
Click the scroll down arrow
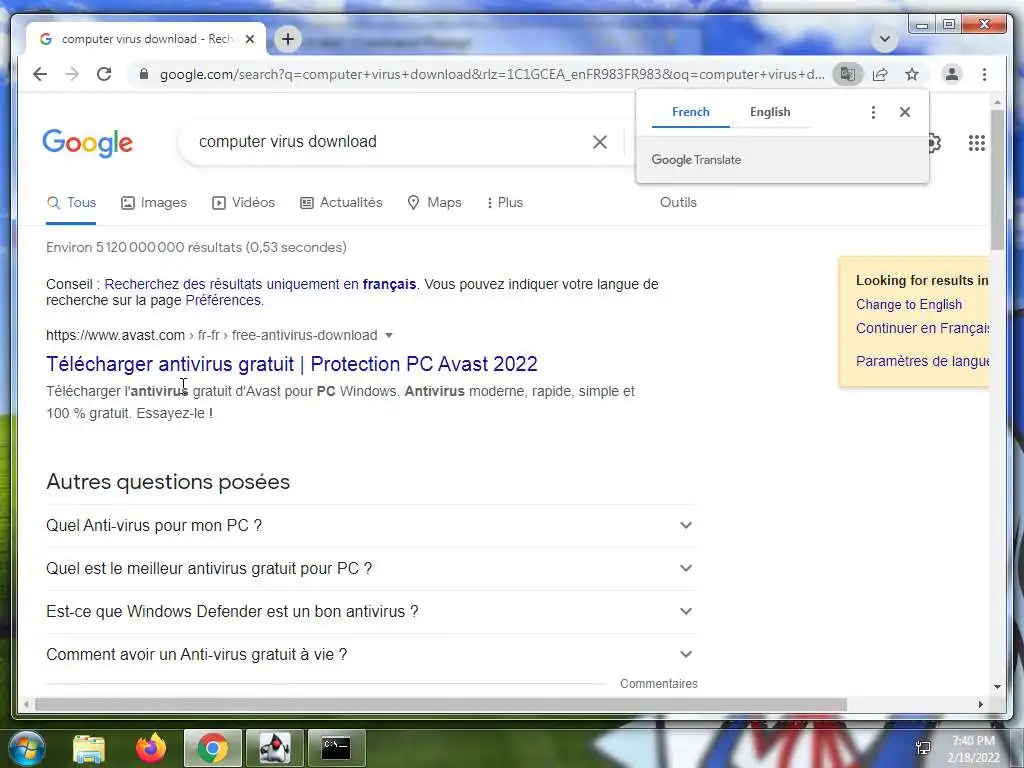coord(997,686)
